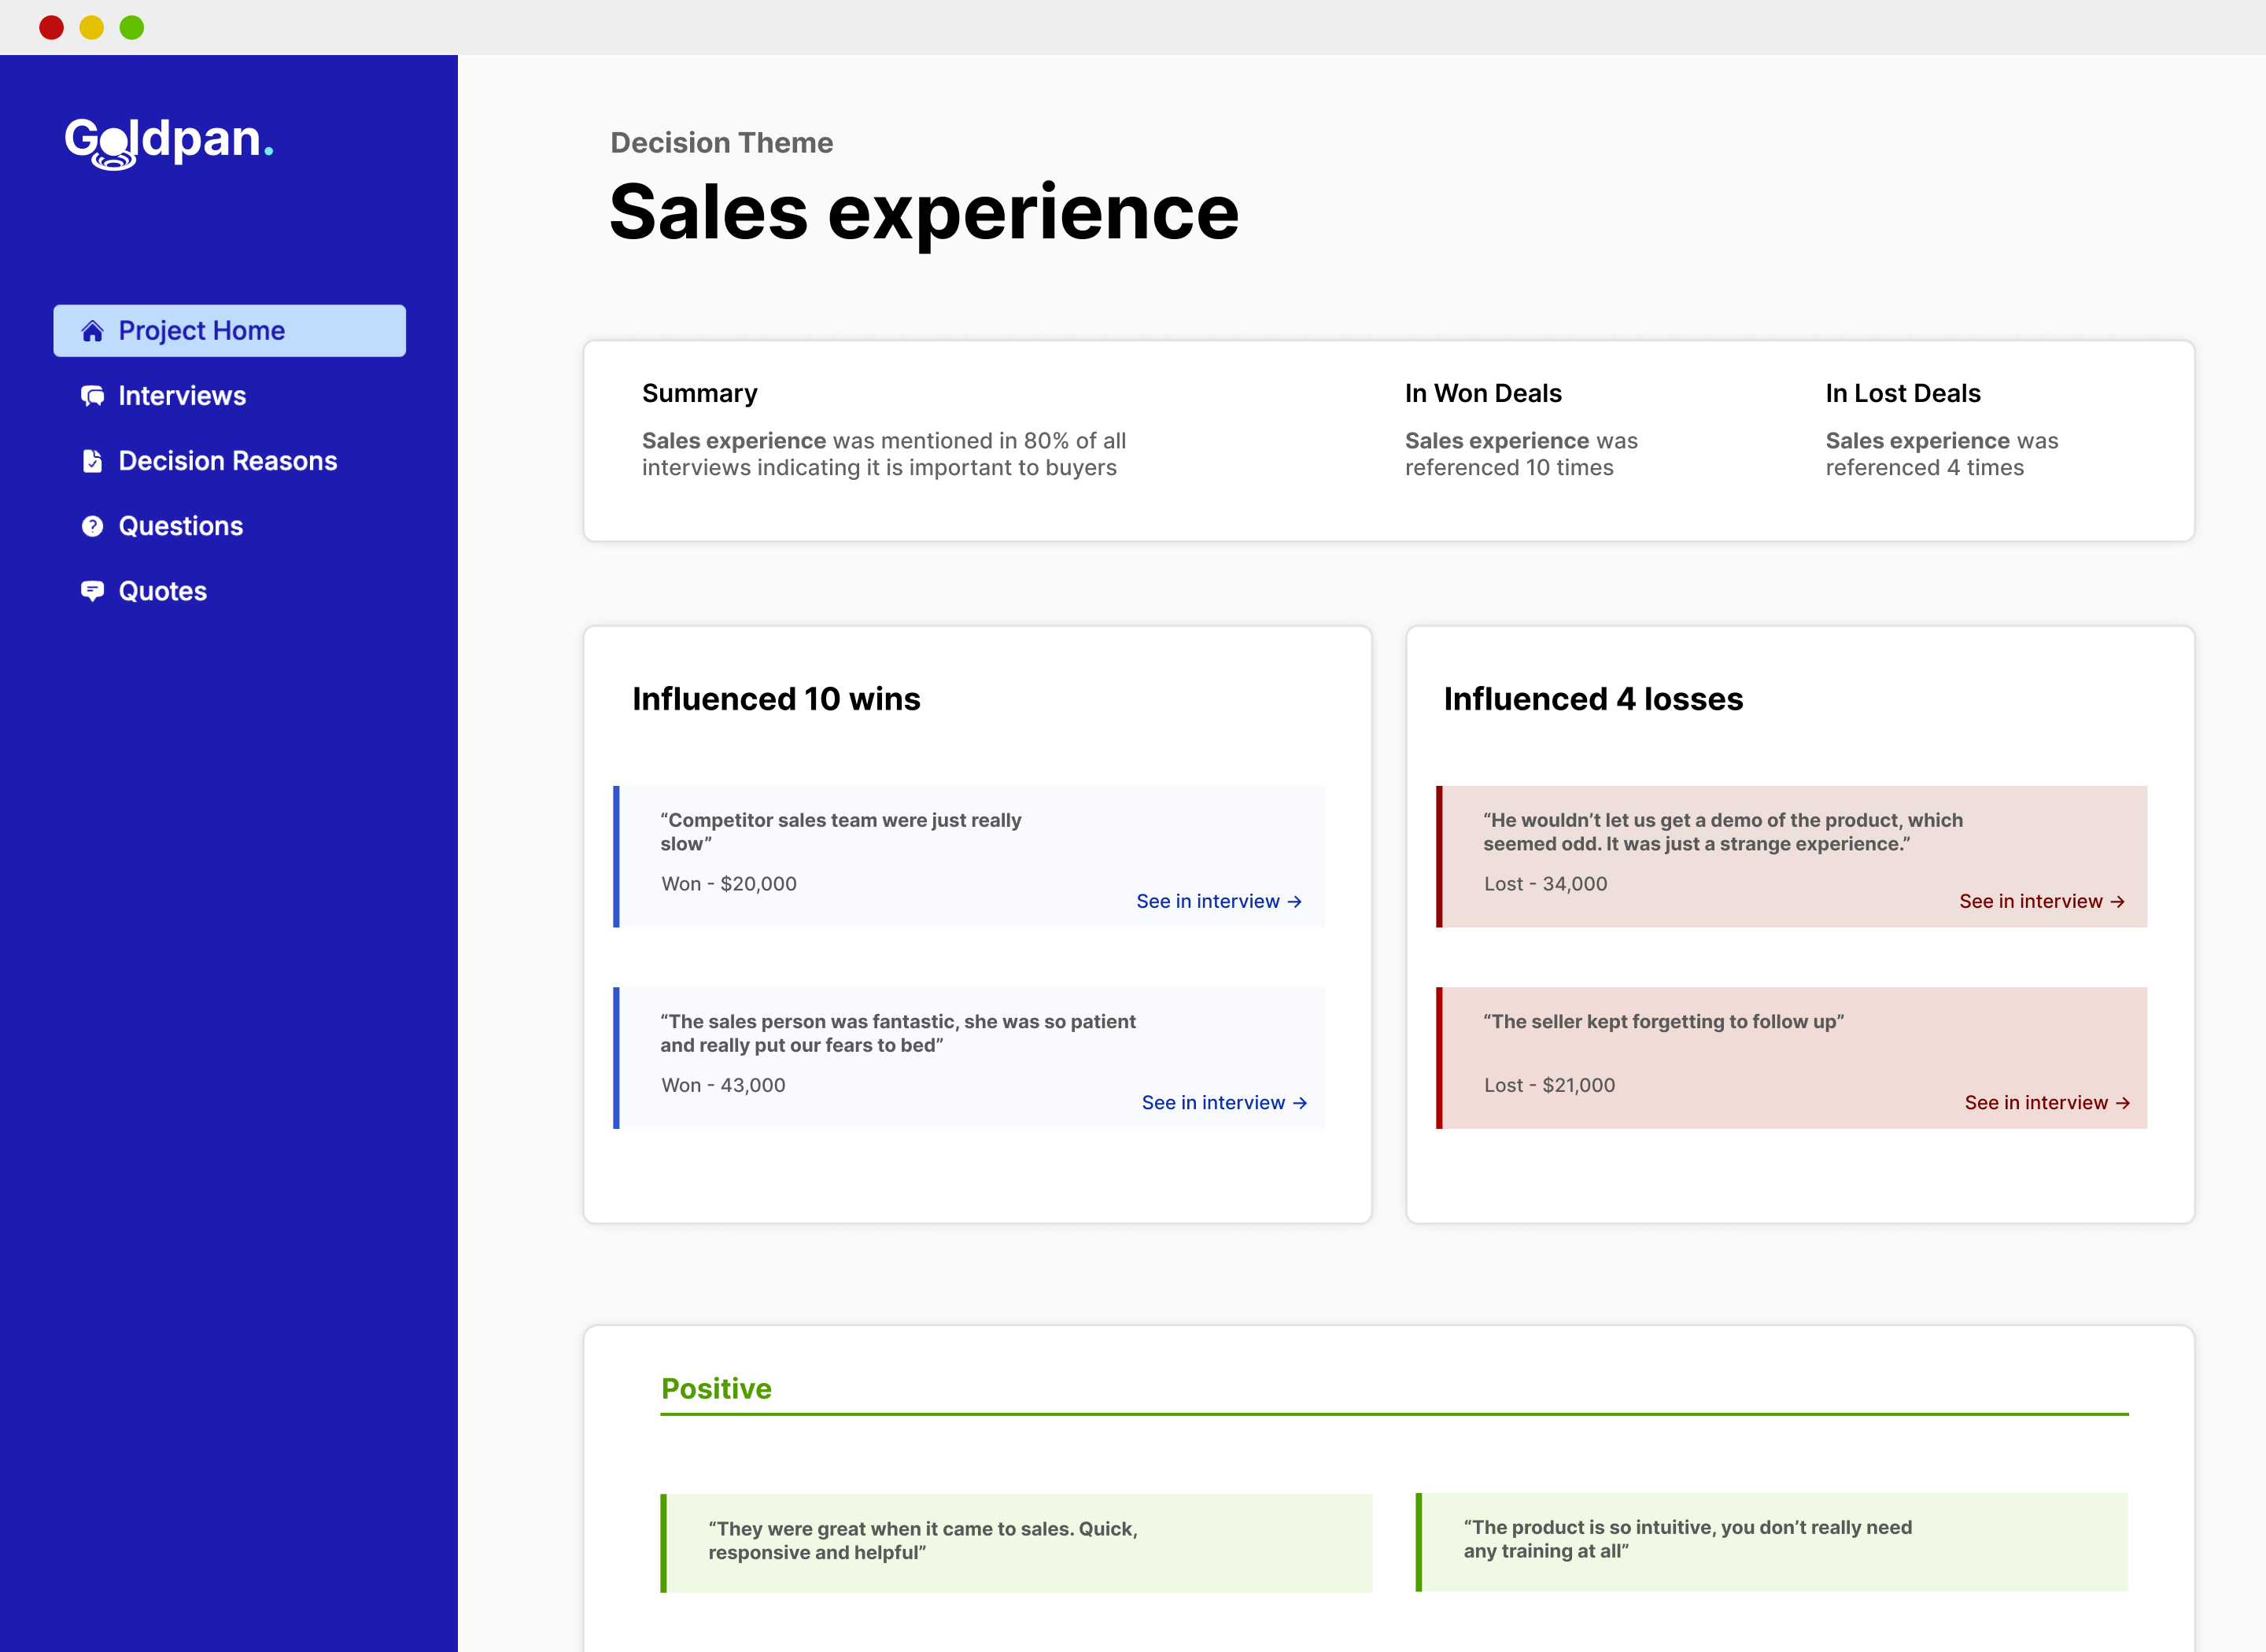
Task: Click the Quotes icon in sidebar
Action: pyautogui.click(x=91, y=589)
